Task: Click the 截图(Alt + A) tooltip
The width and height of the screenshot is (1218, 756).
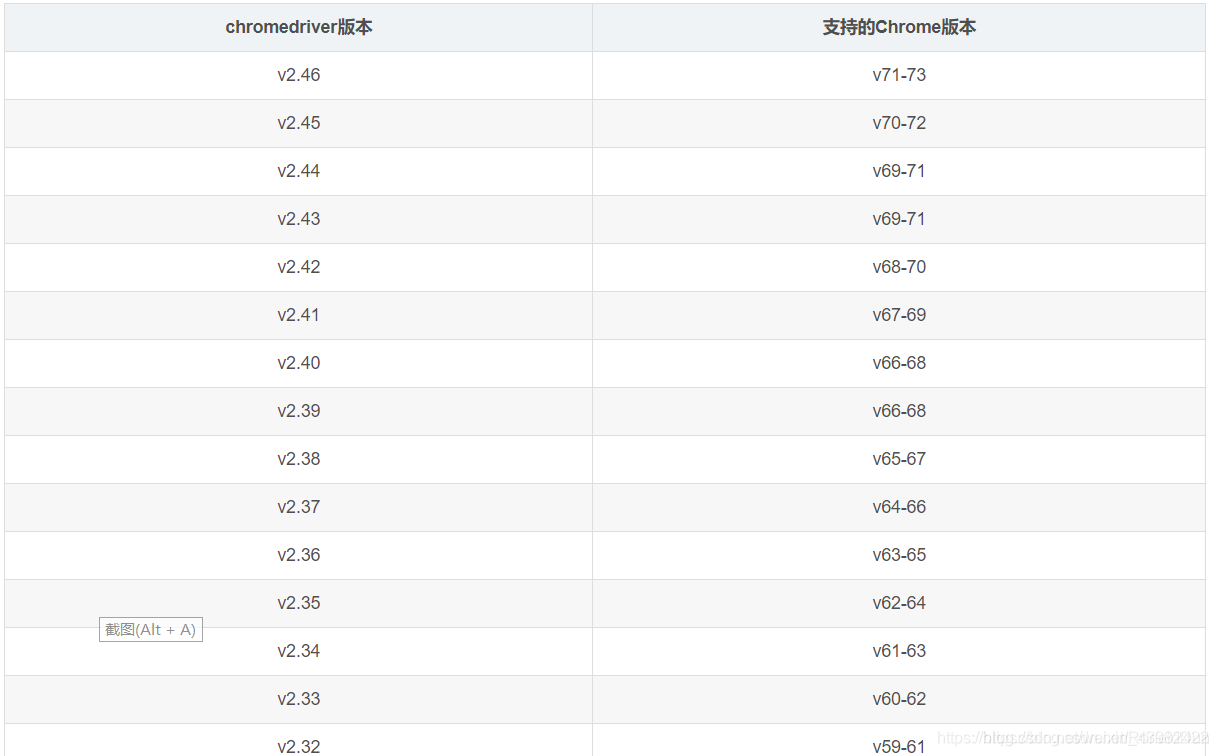Action: (x=151, y=629)
